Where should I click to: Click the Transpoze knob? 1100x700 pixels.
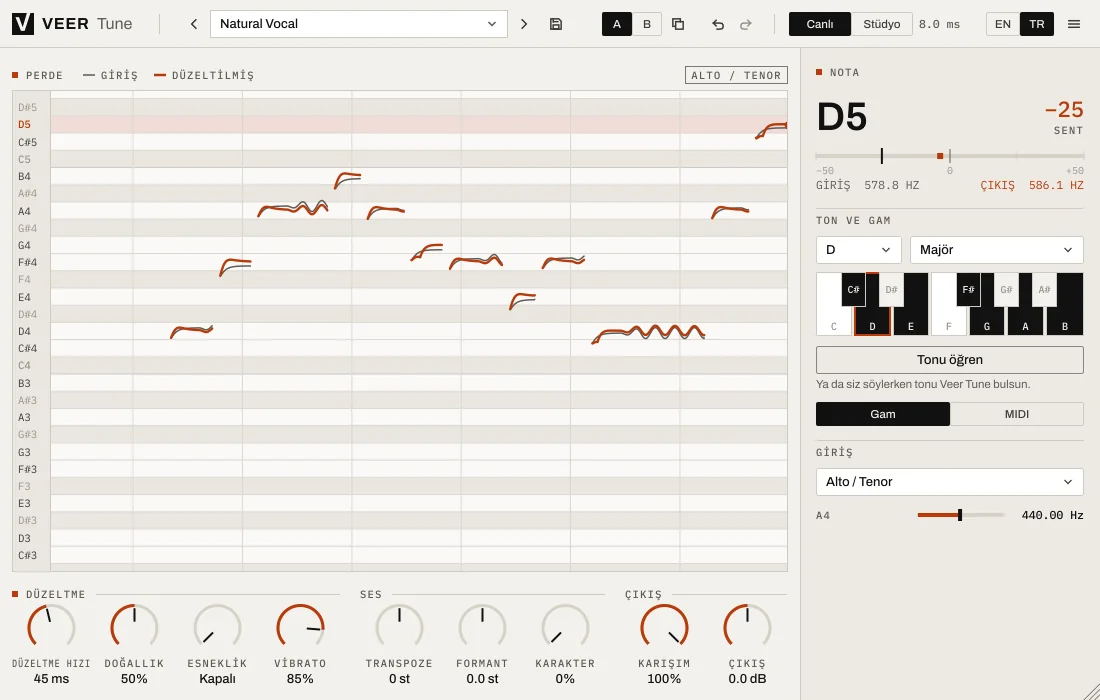(x=399, y=627)
